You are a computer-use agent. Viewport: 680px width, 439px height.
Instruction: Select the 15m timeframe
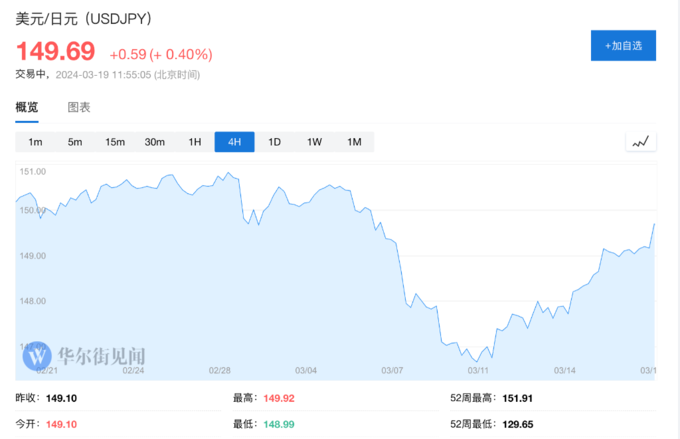coord(115,142)
